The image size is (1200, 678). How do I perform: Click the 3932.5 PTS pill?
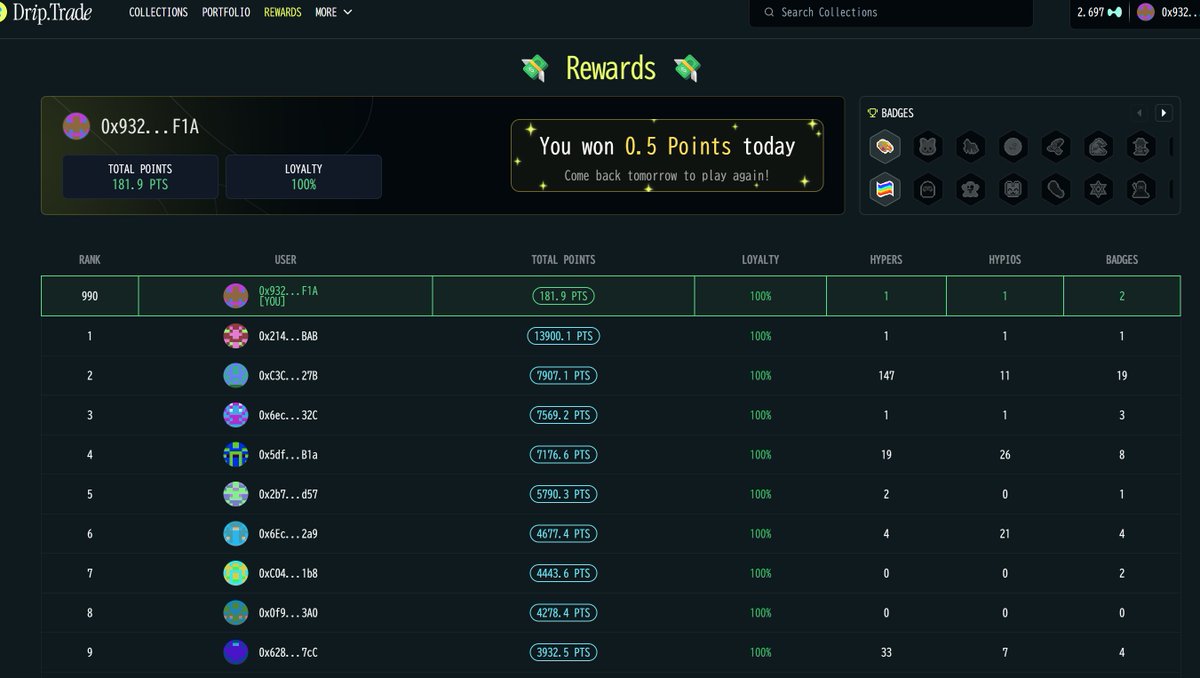pos(563,652)
